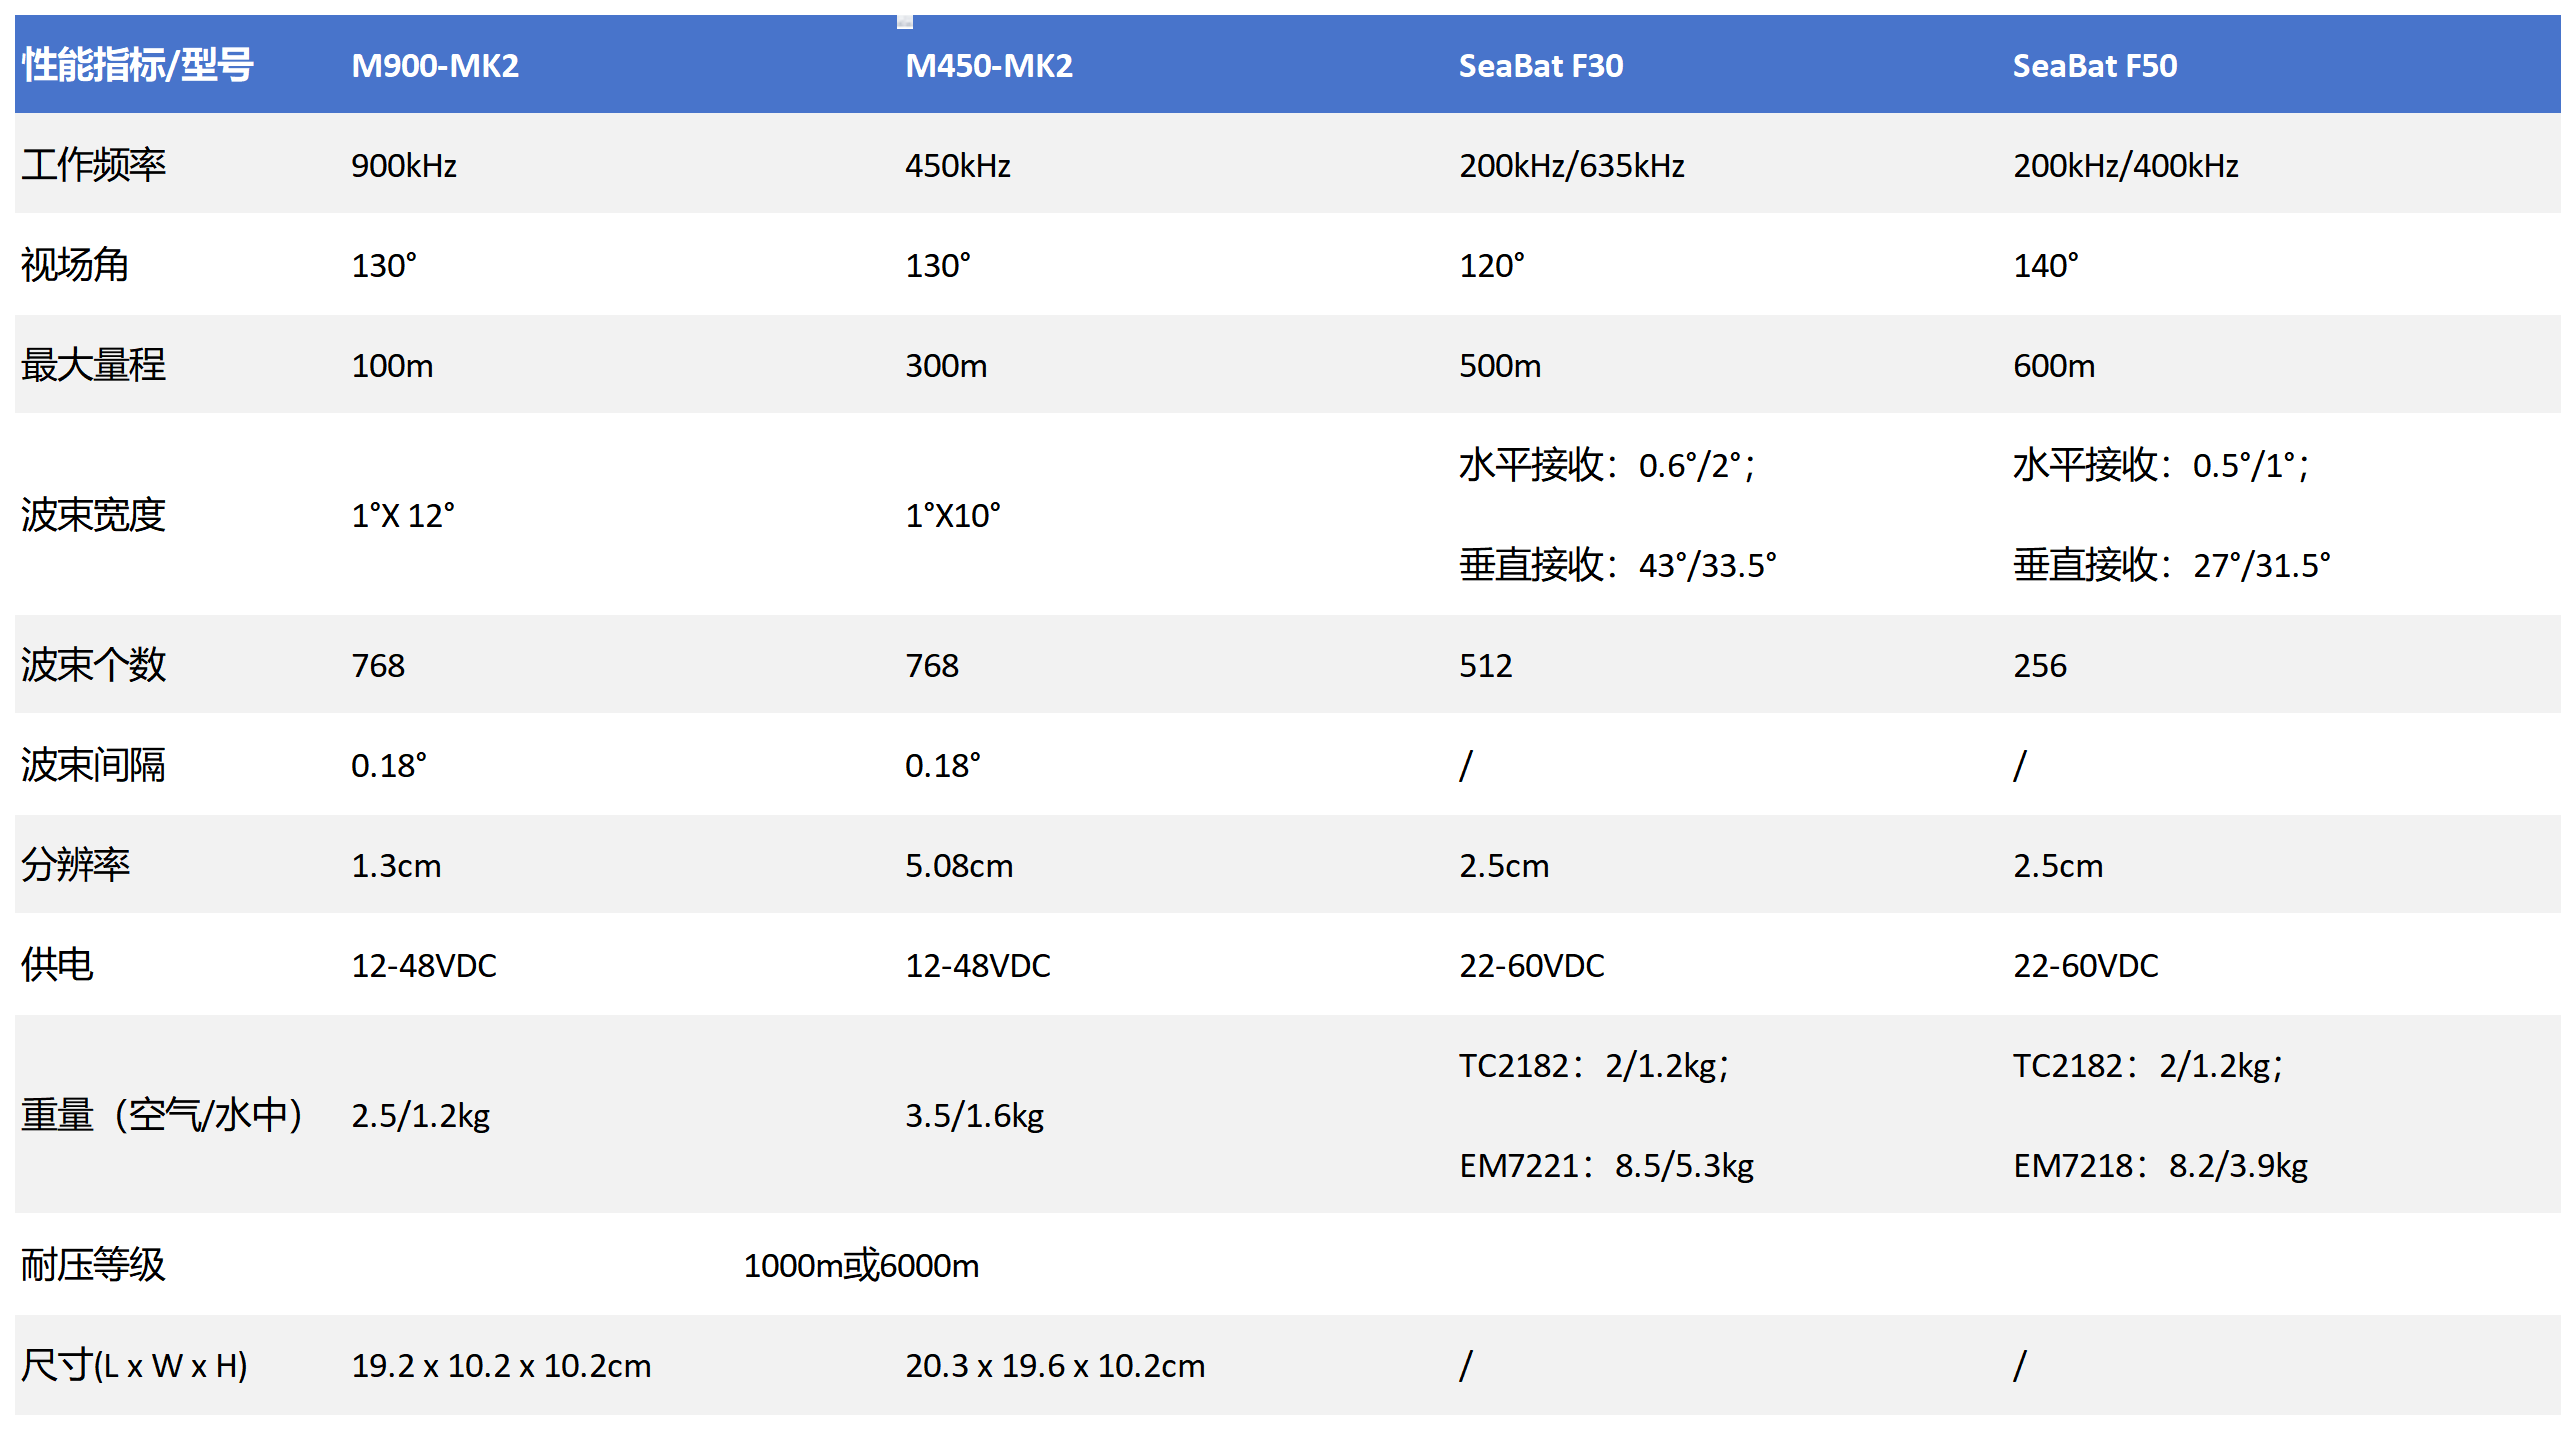Click the small gray marker above M450-MK2 header
The image size is (2576, 1430).
click(x=904, y=21)
